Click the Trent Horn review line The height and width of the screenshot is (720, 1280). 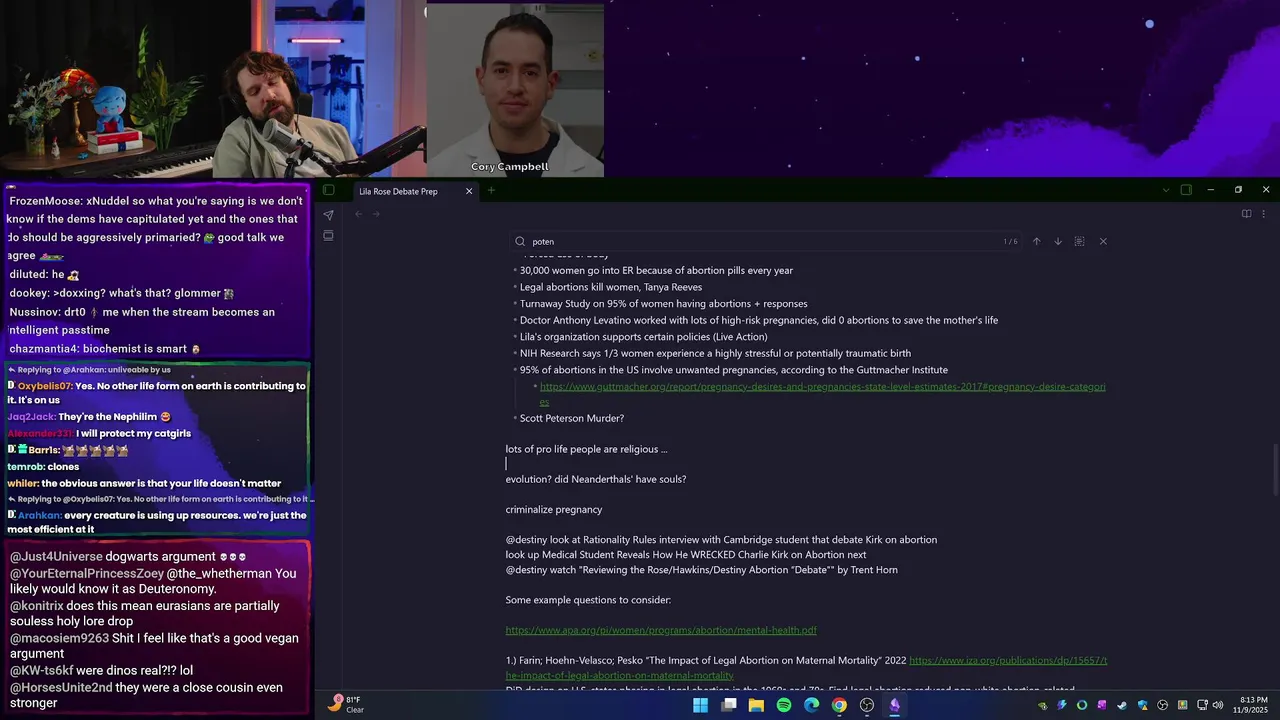click(x=701, y=570)
